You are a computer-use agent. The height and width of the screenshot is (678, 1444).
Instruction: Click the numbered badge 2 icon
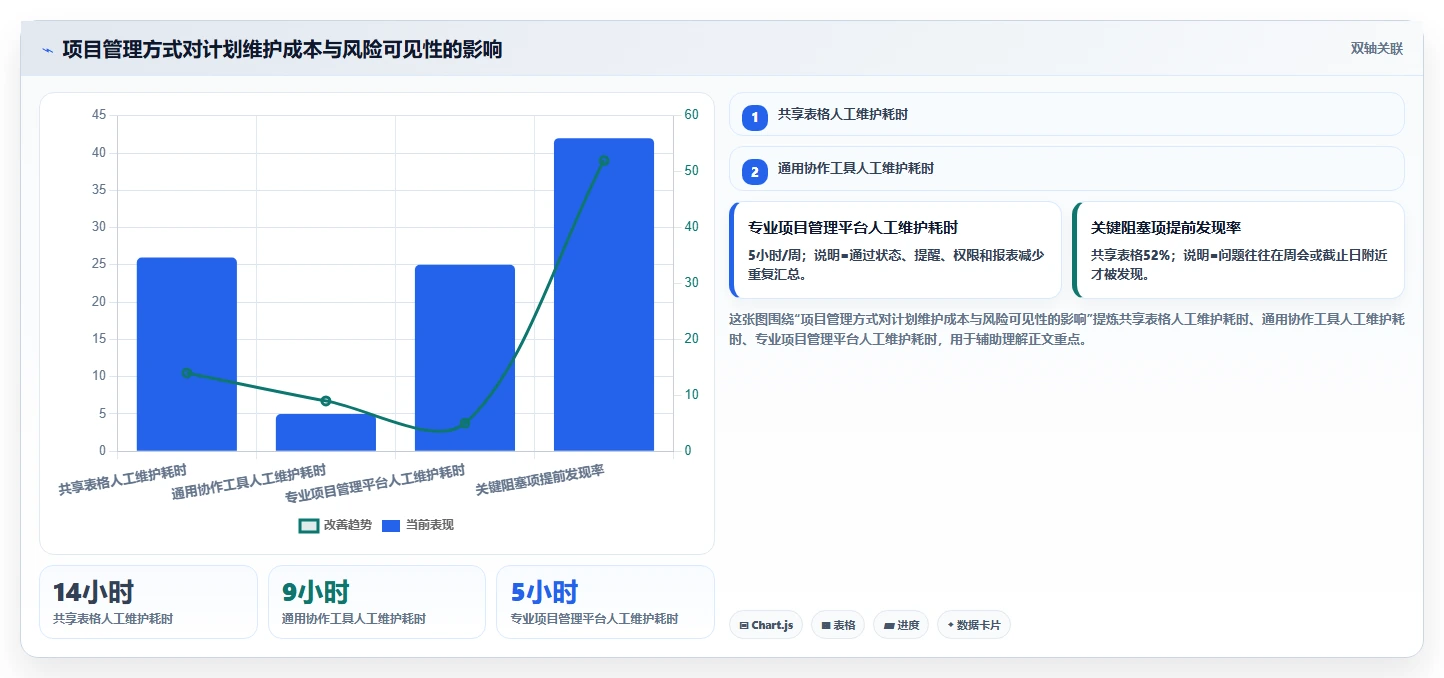coord(755,172)
